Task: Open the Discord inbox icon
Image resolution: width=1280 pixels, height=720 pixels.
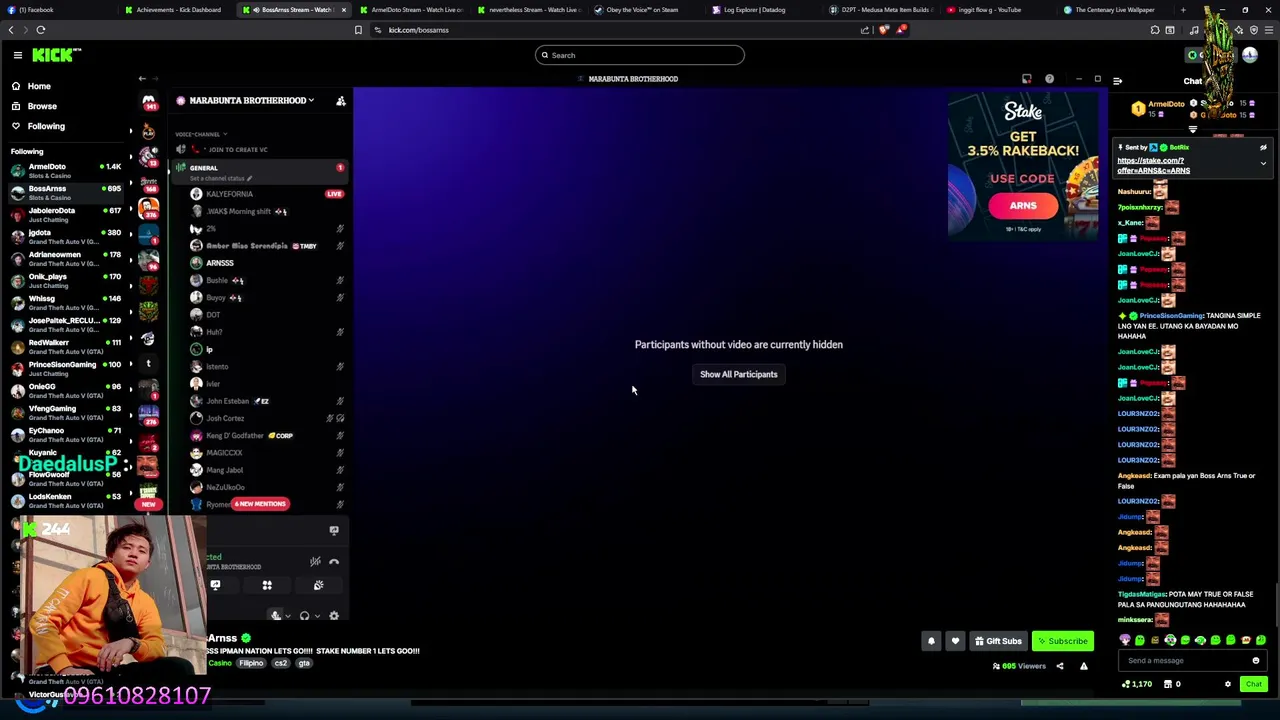Action: (x=1026, y=79)
